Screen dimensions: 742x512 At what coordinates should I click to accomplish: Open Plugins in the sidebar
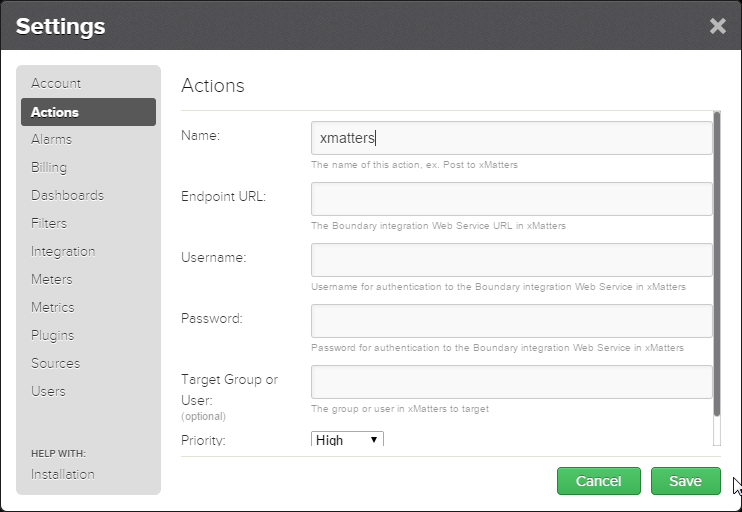click(x=53, y=335)
